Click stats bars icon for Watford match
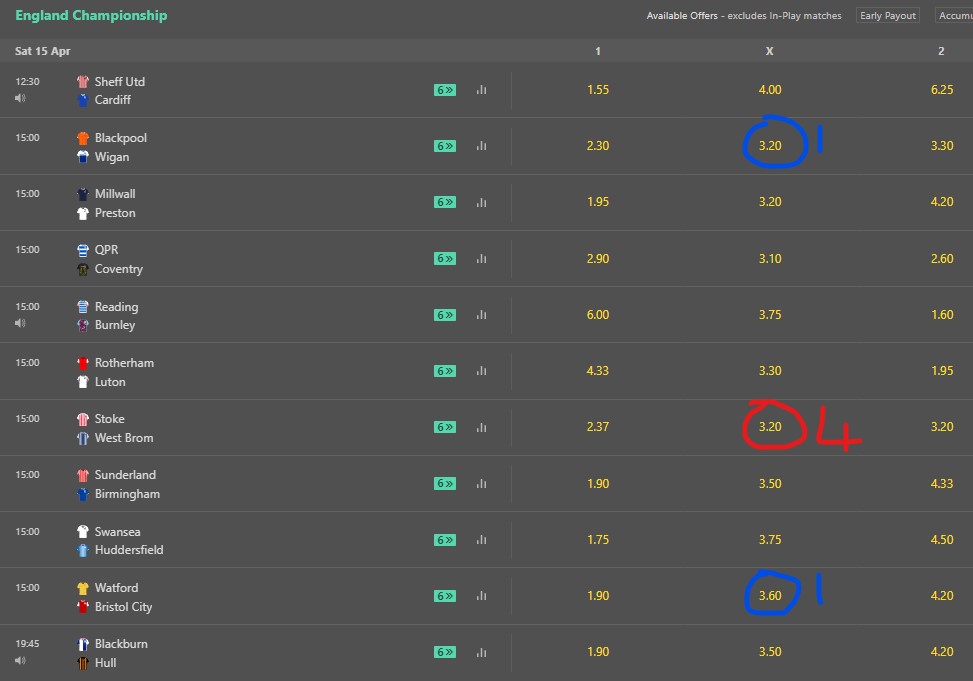Screen dimensions: 973x681 (481, 596)
